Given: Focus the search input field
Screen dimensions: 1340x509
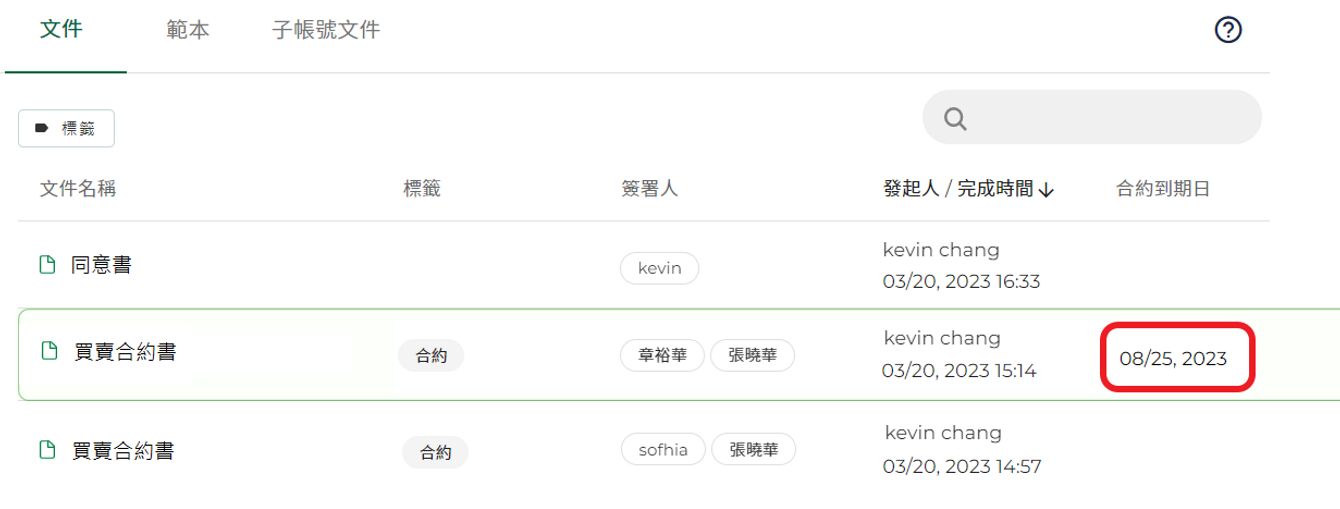Looking at the screenshot, I should pos(1092,118).
